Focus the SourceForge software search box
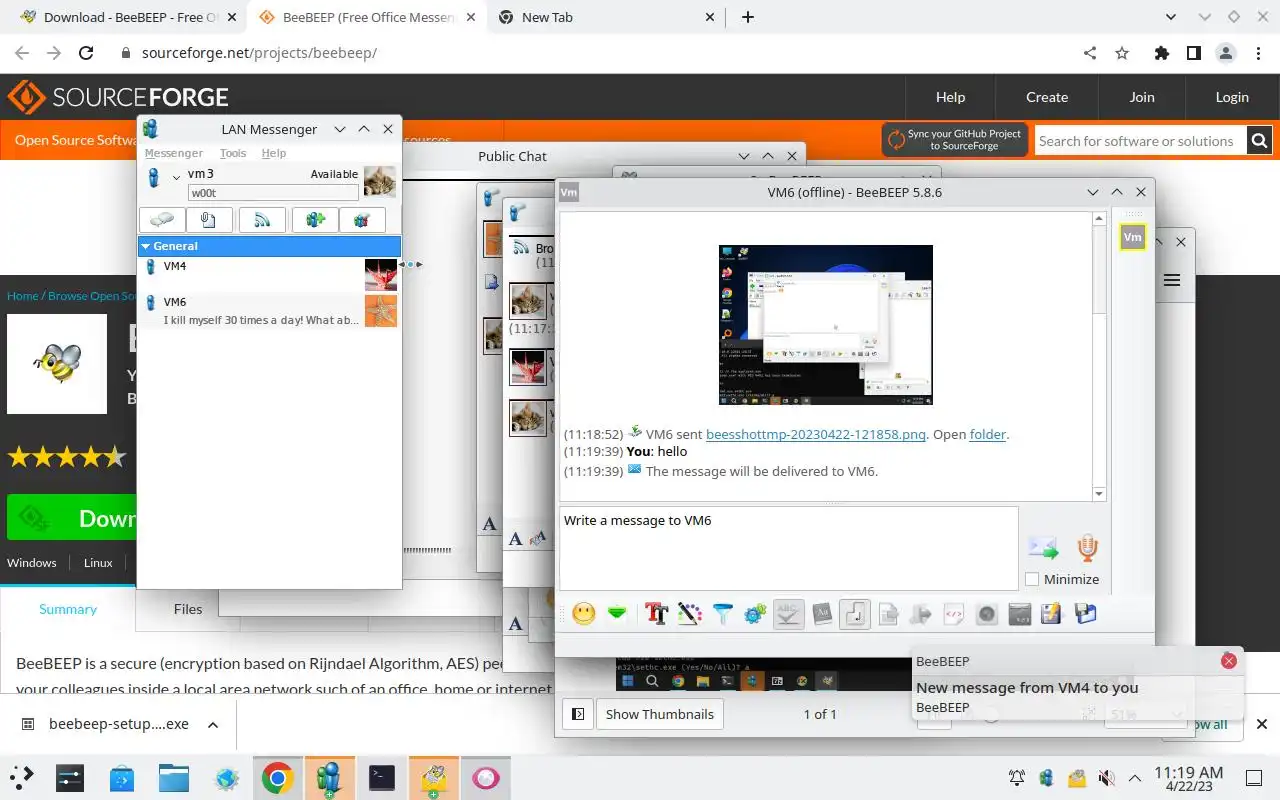 pyautogui.click(x=1140, y=141)
